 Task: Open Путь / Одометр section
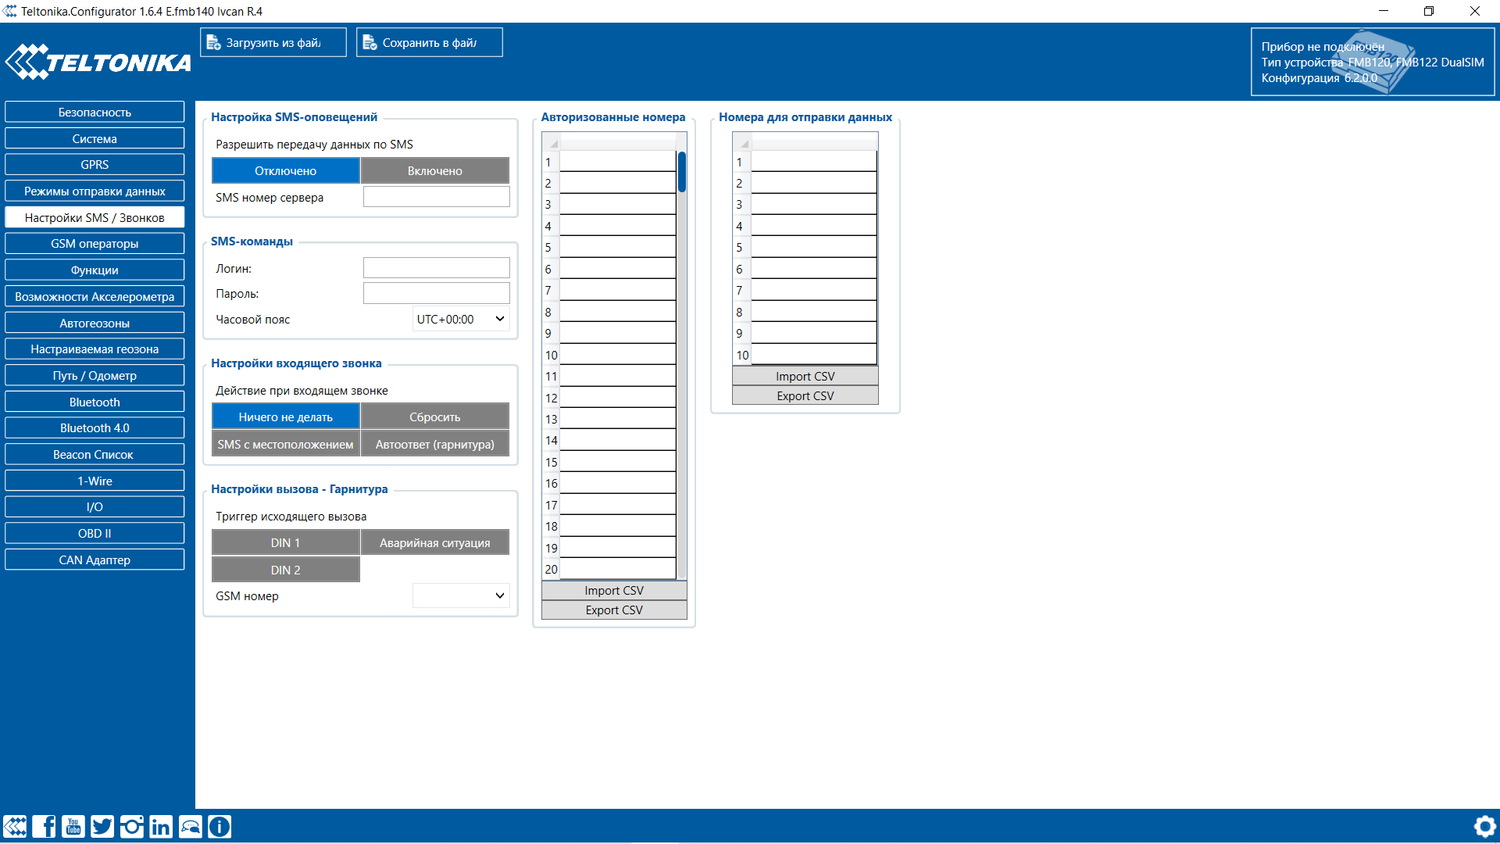point(94,375)
